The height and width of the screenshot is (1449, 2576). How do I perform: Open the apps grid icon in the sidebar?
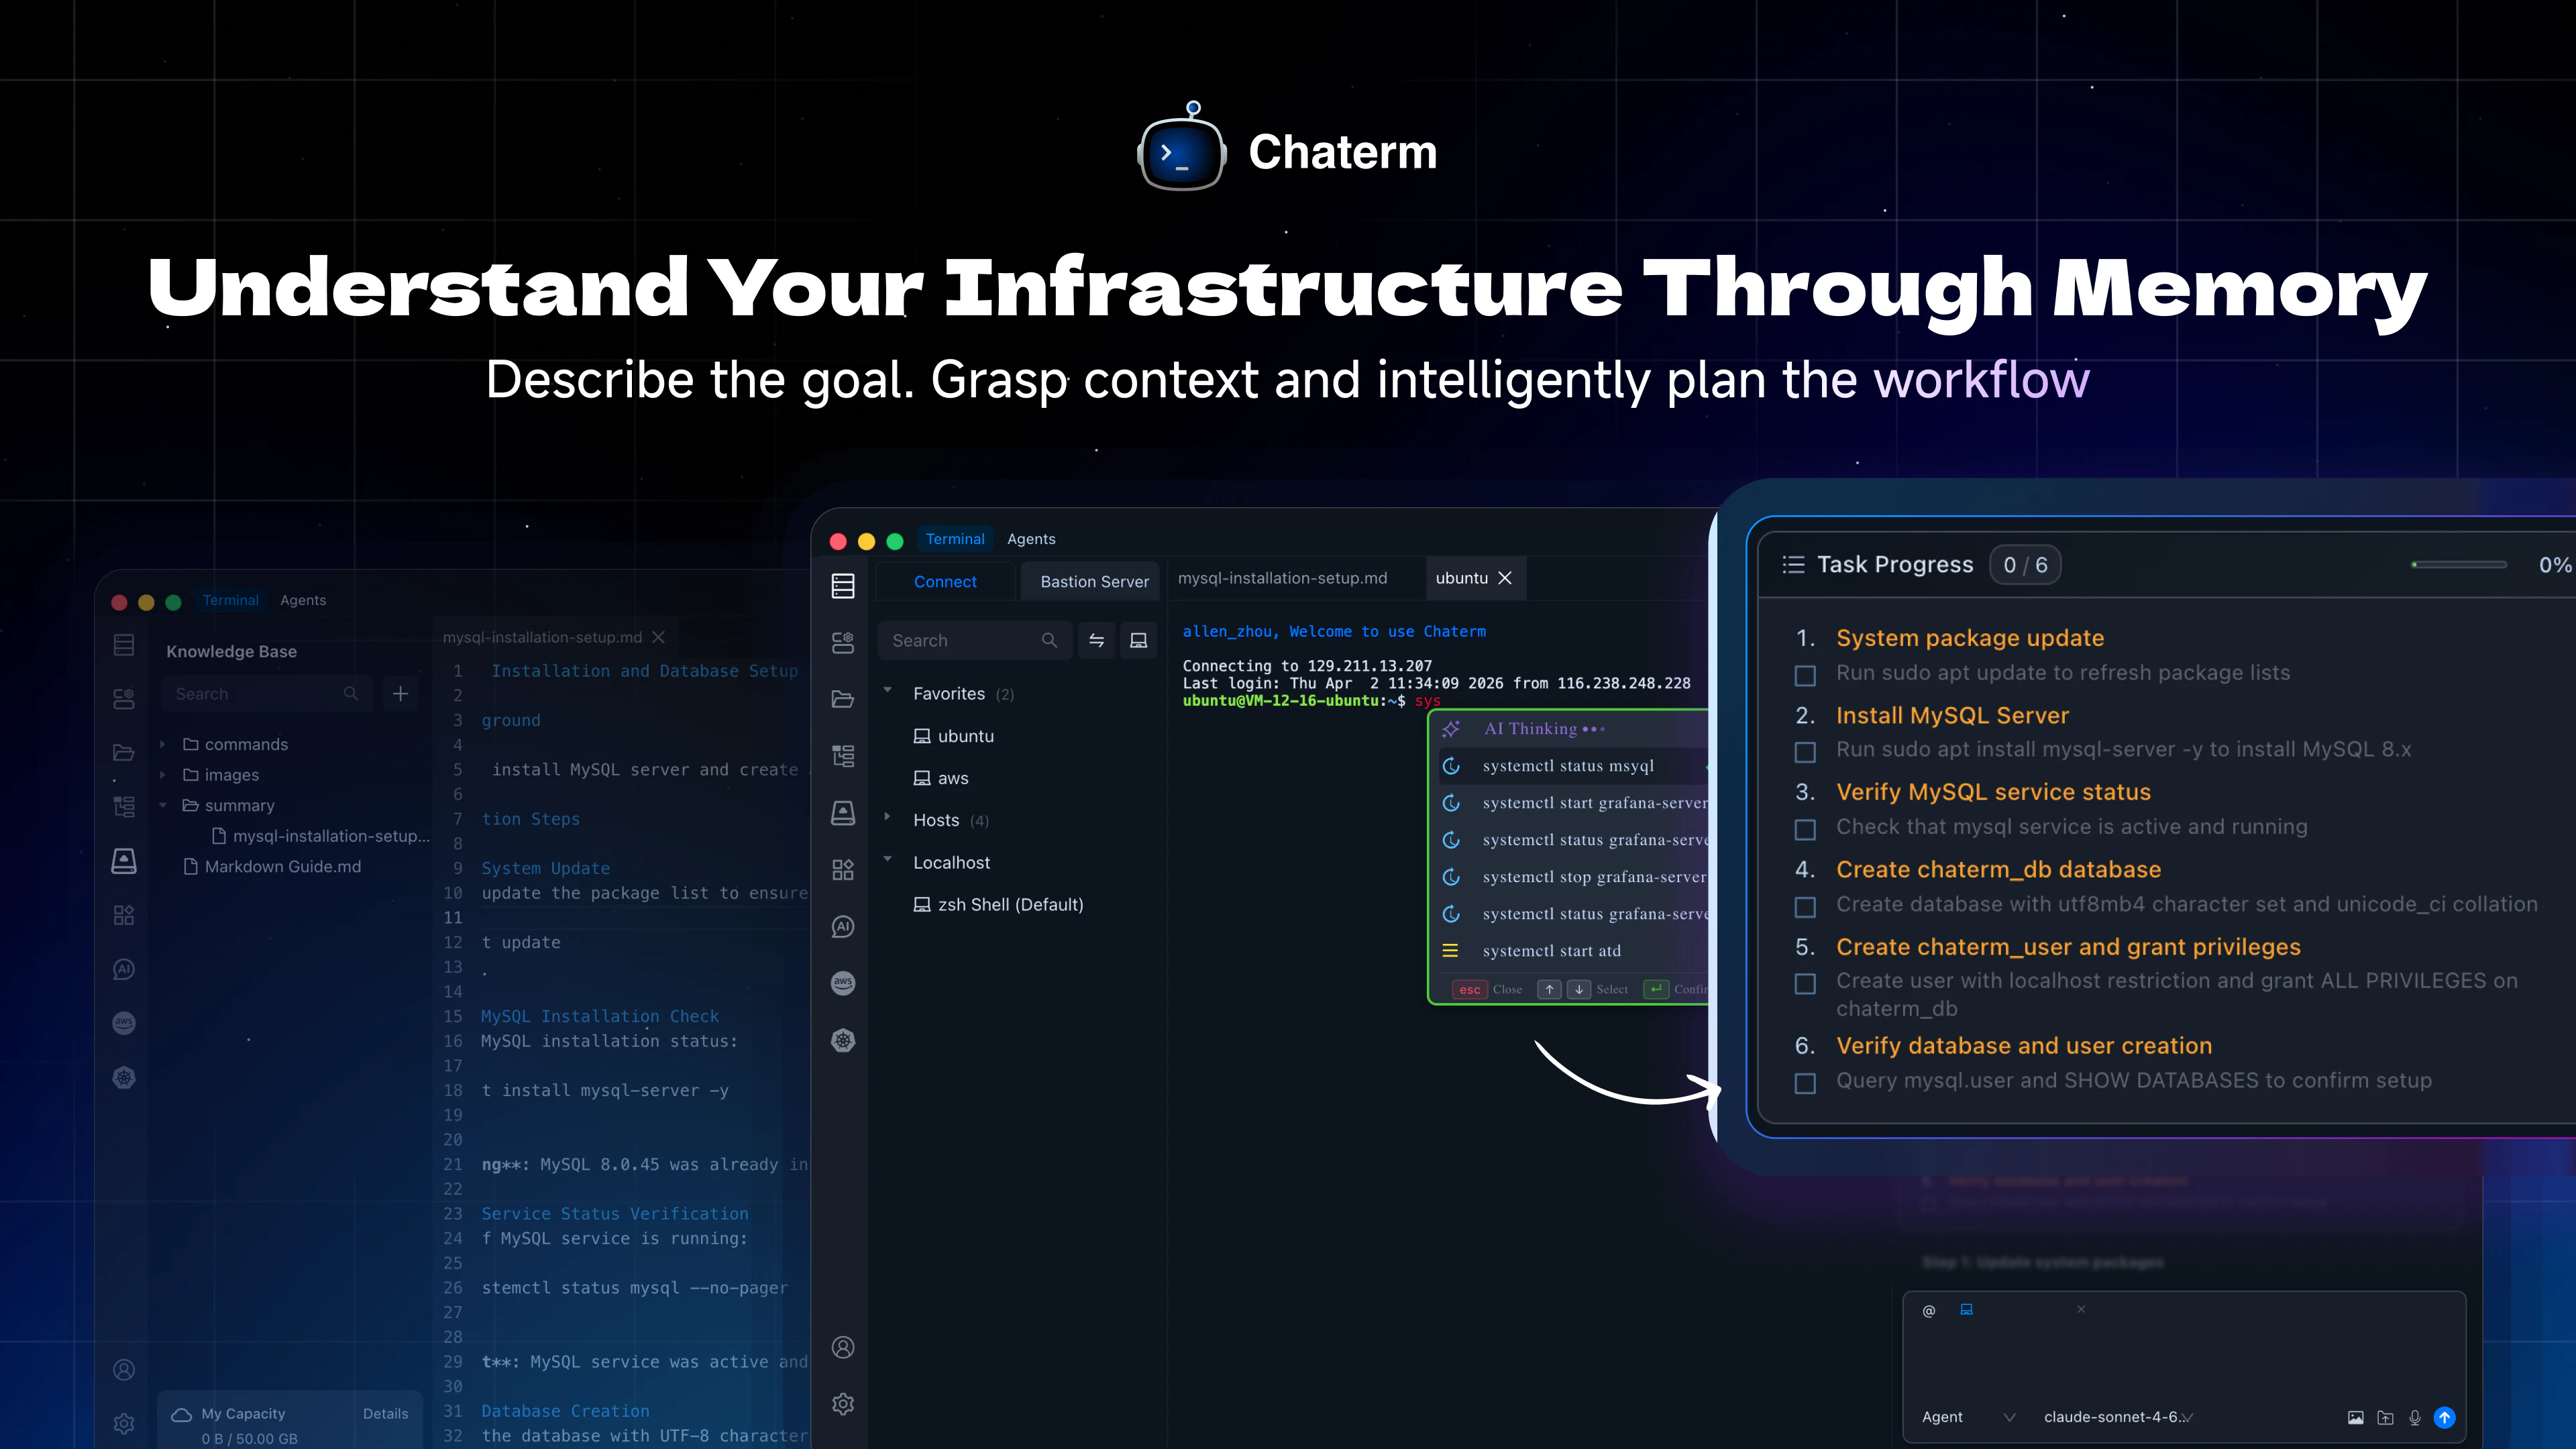point(843,869)
